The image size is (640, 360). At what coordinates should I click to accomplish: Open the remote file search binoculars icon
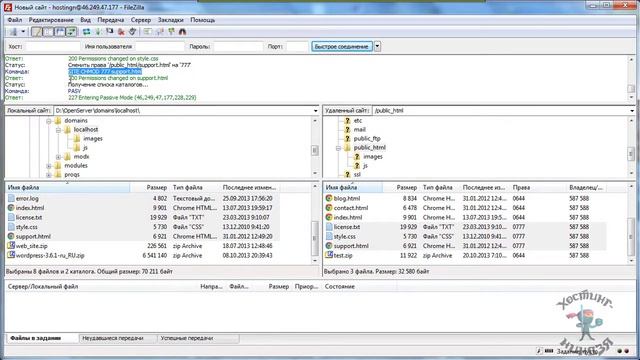pos(182,32)
